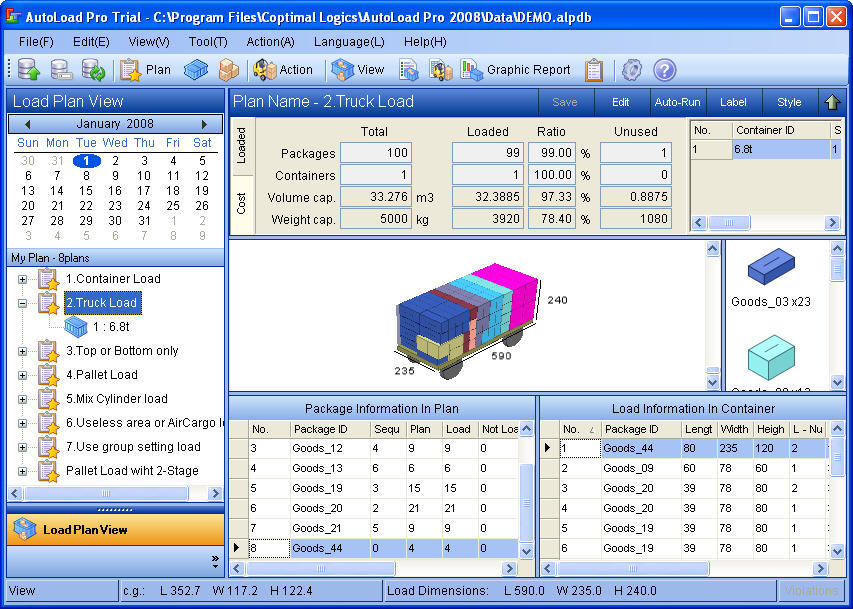Select January 15 in the calendar
The height and width of the screenshot is (609, 853).
86,191
